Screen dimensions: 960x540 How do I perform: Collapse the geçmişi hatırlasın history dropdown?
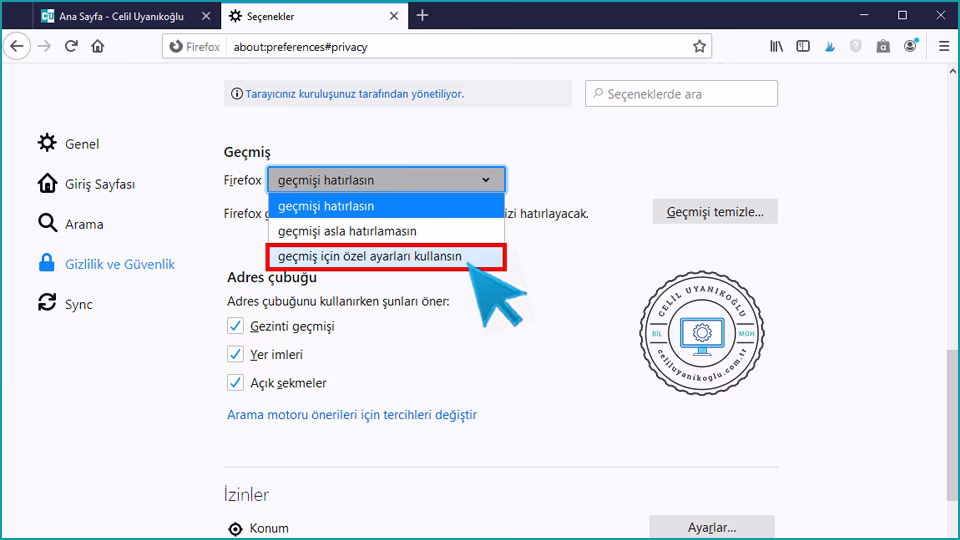pyautogui.click(x=386, y=180)
